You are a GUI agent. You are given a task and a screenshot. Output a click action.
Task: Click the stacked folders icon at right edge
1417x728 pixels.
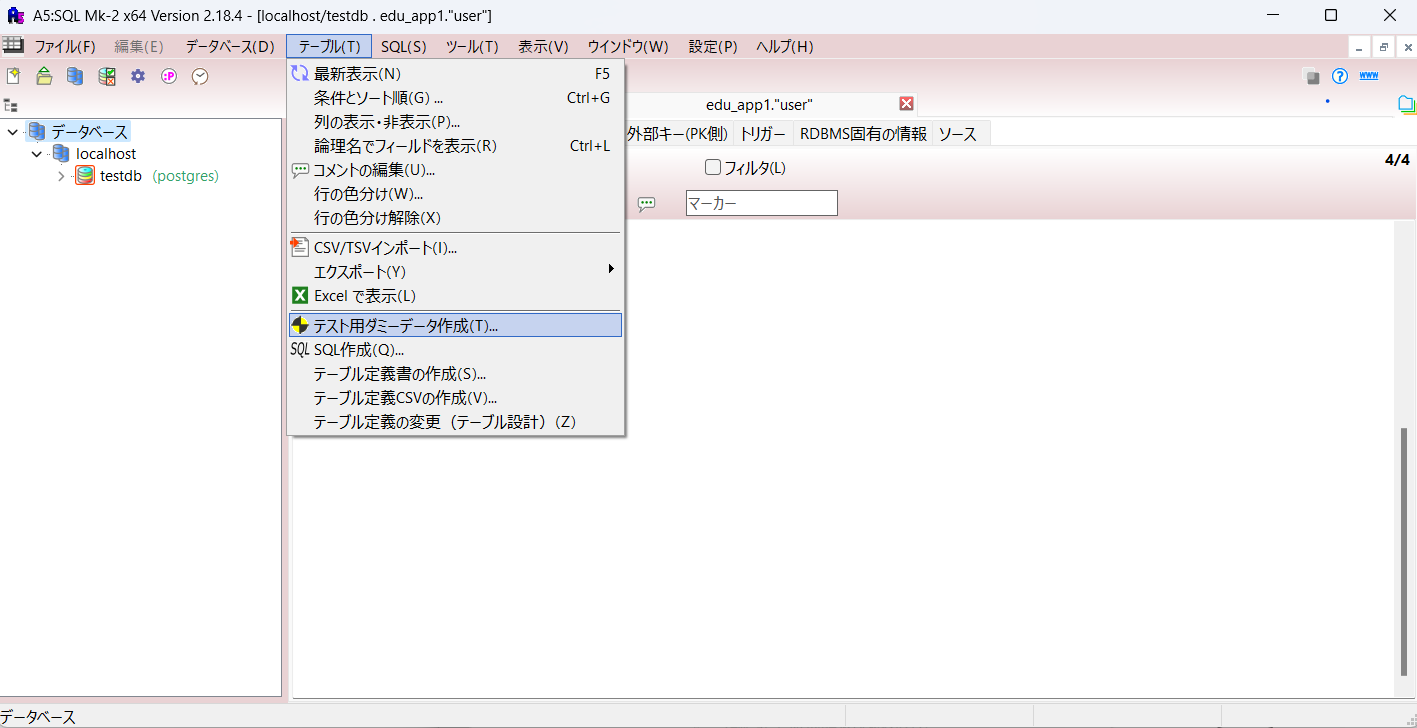[1407, 104]
